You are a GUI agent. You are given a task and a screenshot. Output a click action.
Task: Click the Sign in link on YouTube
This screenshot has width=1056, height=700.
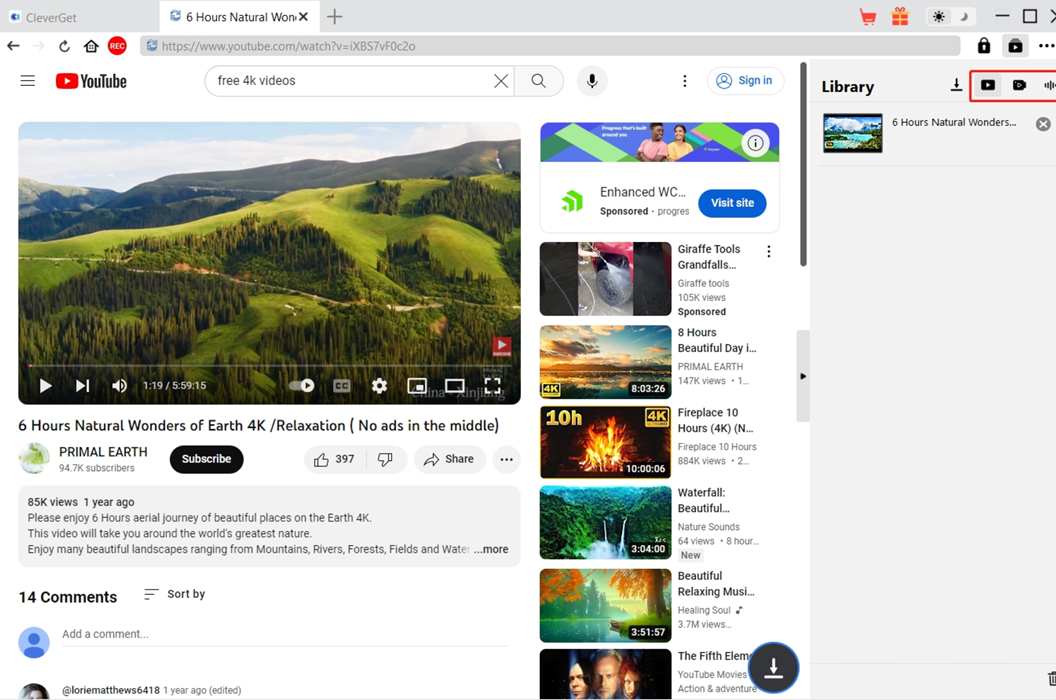(x=745, y=81)
